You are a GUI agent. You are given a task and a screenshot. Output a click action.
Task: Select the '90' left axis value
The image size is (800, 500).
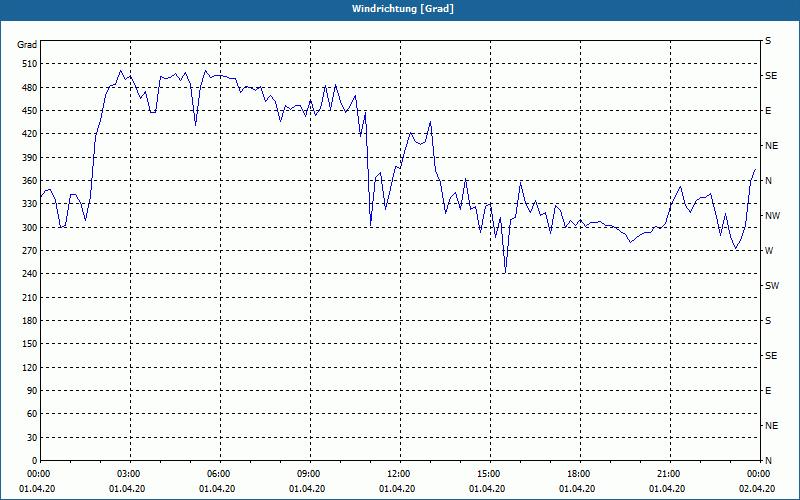[32, 391]
